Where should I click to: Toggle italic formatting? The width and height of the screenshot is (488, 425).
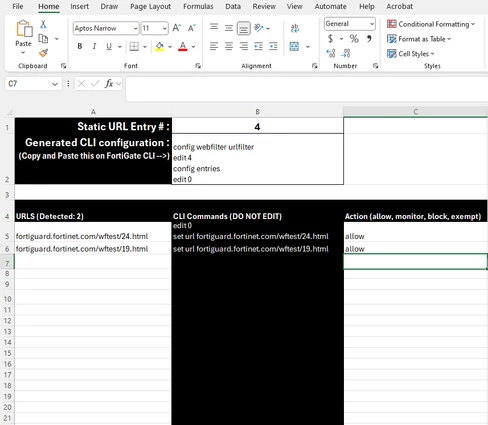[x=94, y=46]
